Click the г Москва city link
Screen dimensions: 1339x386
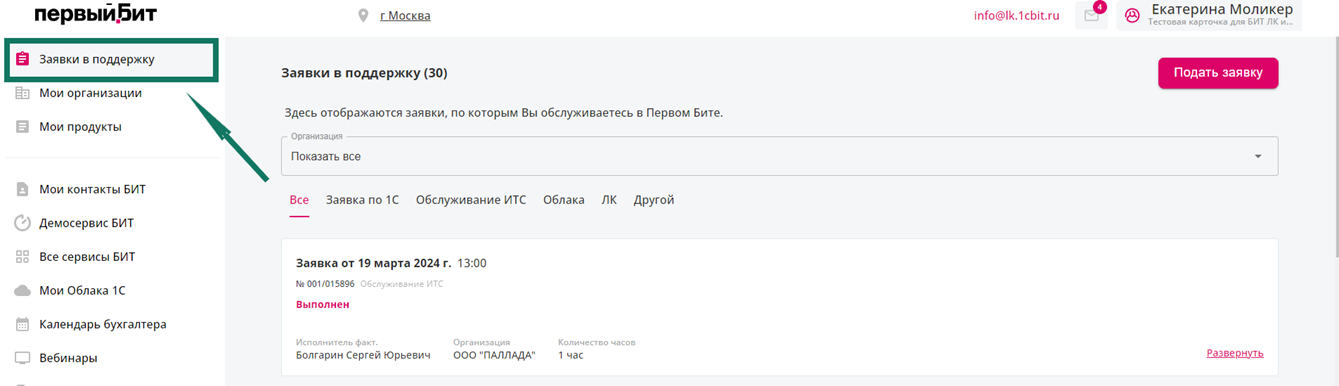(405, 16)
